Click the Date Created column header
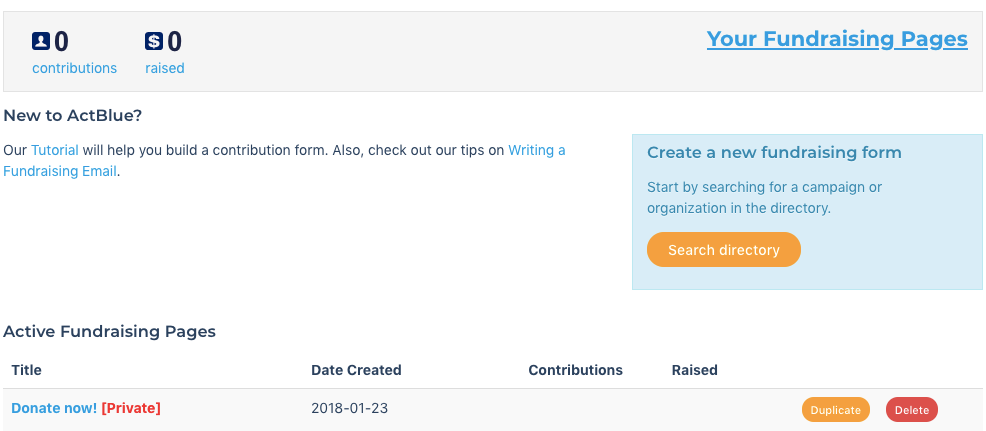Image resolution: width=986 pixels, height=431 pixels. point(356,370)
